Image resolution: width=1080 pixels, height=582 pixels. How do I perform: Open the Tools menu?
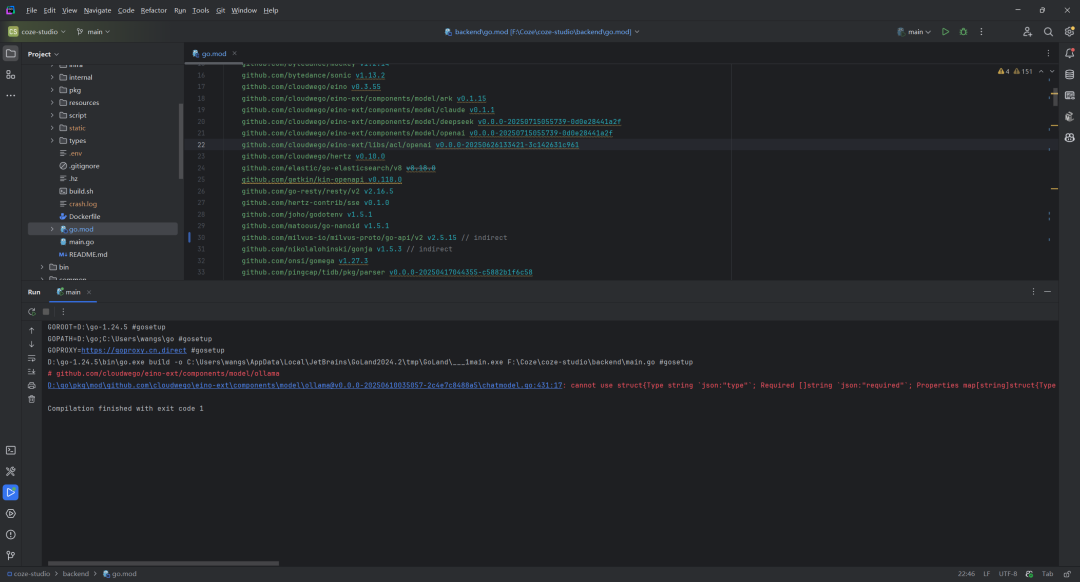point(200,10)
